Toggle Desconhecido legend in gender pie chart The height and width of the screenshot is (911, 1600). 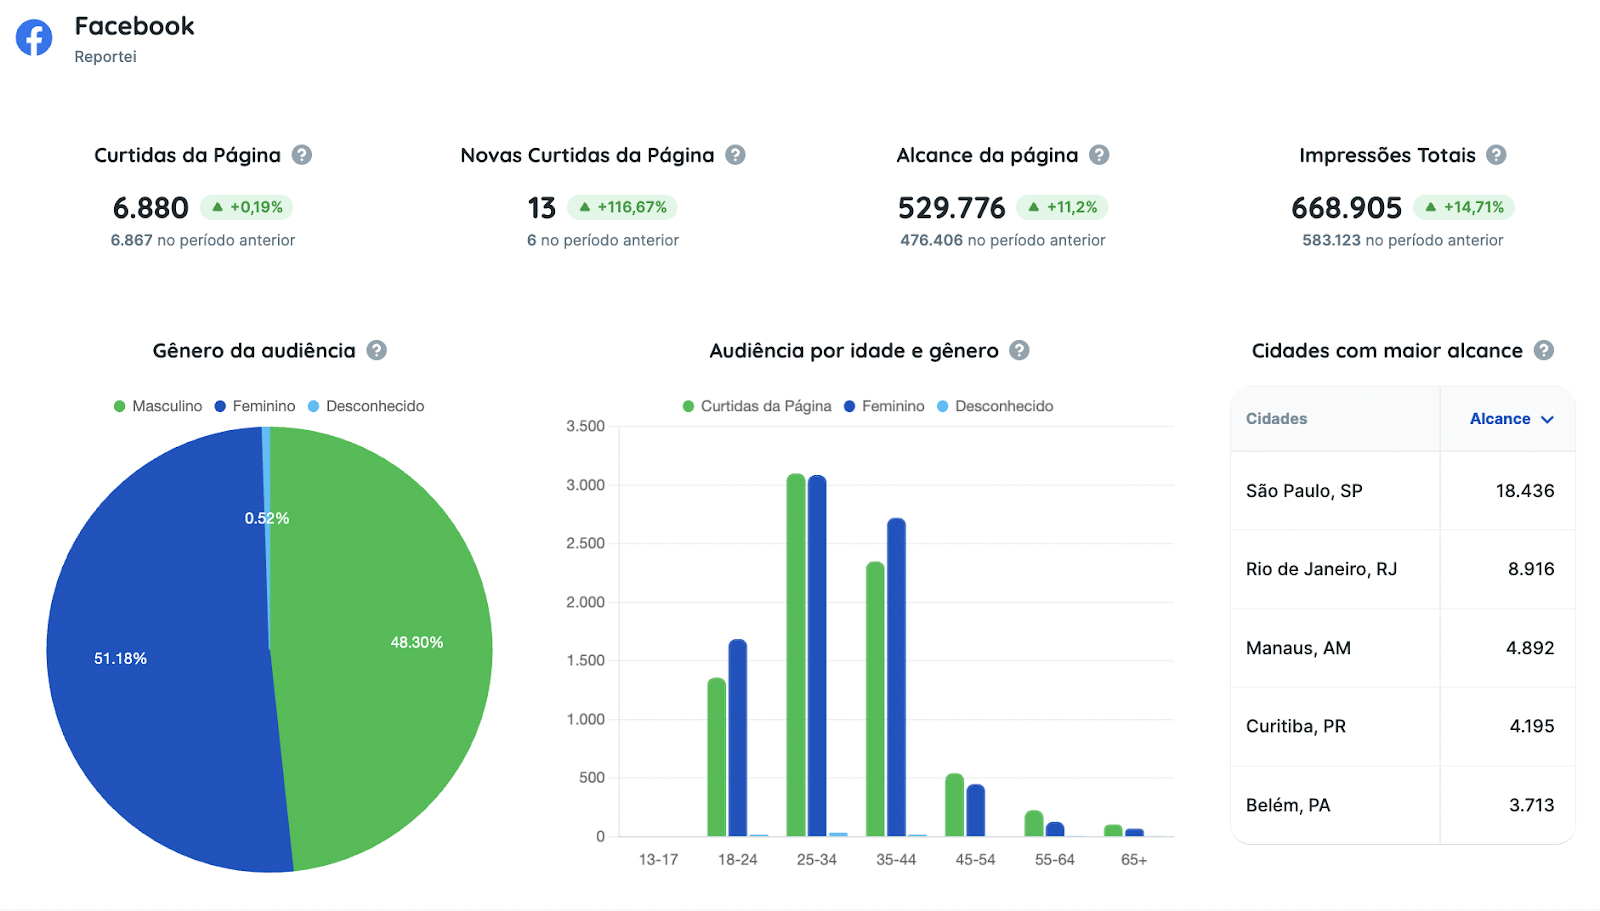coord(366,406)
